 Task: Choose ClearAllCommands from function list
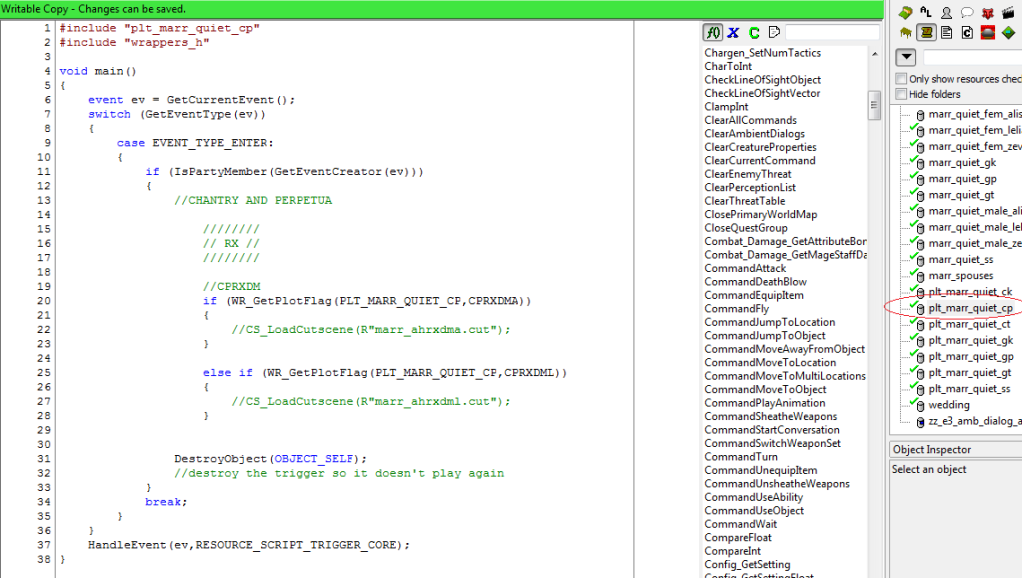pos(750,120)
